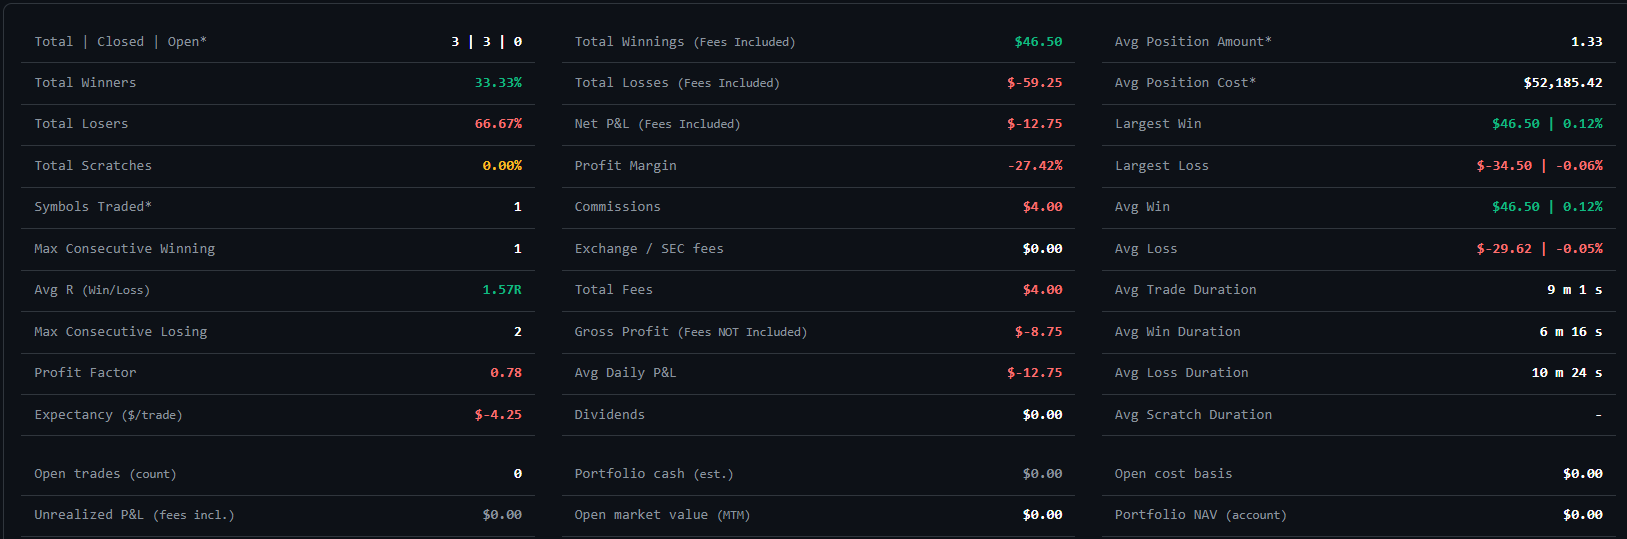
Task: Select the Max Consecutive Winning label
Action: tap(124, 249)
